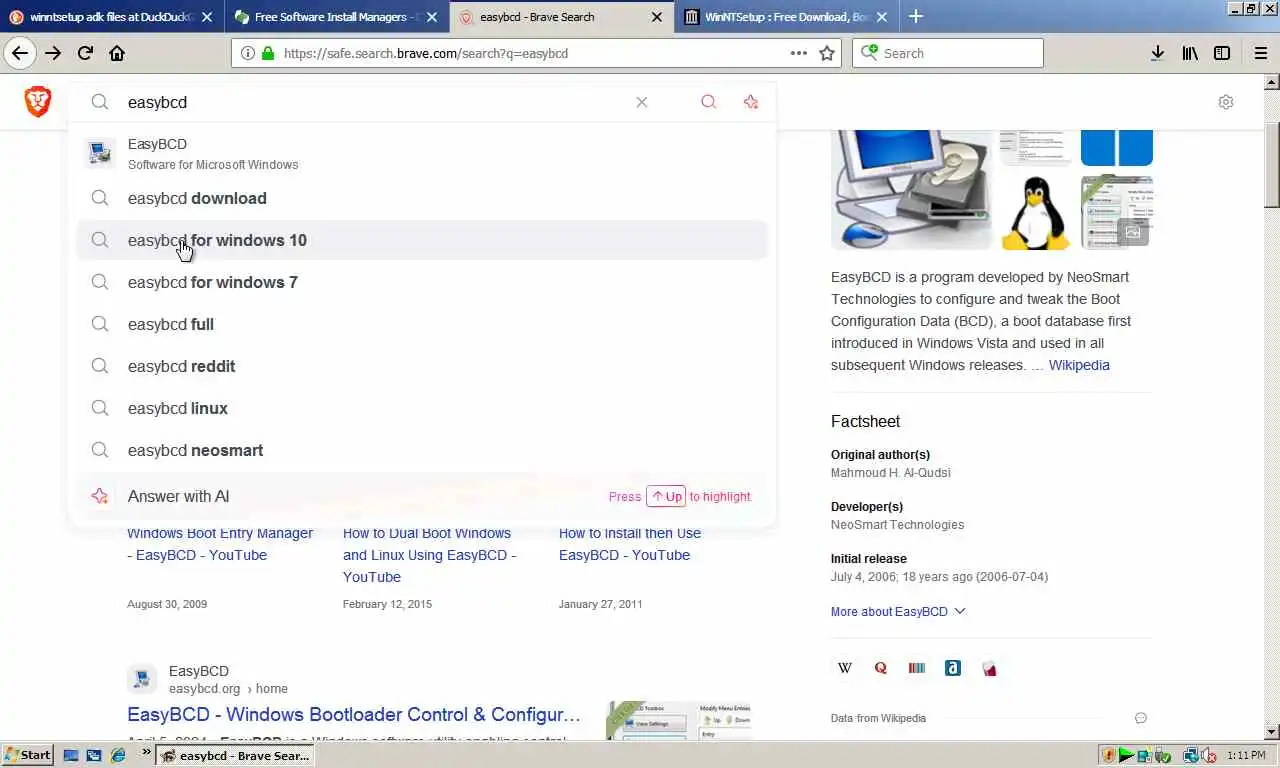This screenshot has height=768, width=1280.
Task: Open Internet Explorer quick launch icon
Action: click(x=118, y=755)
